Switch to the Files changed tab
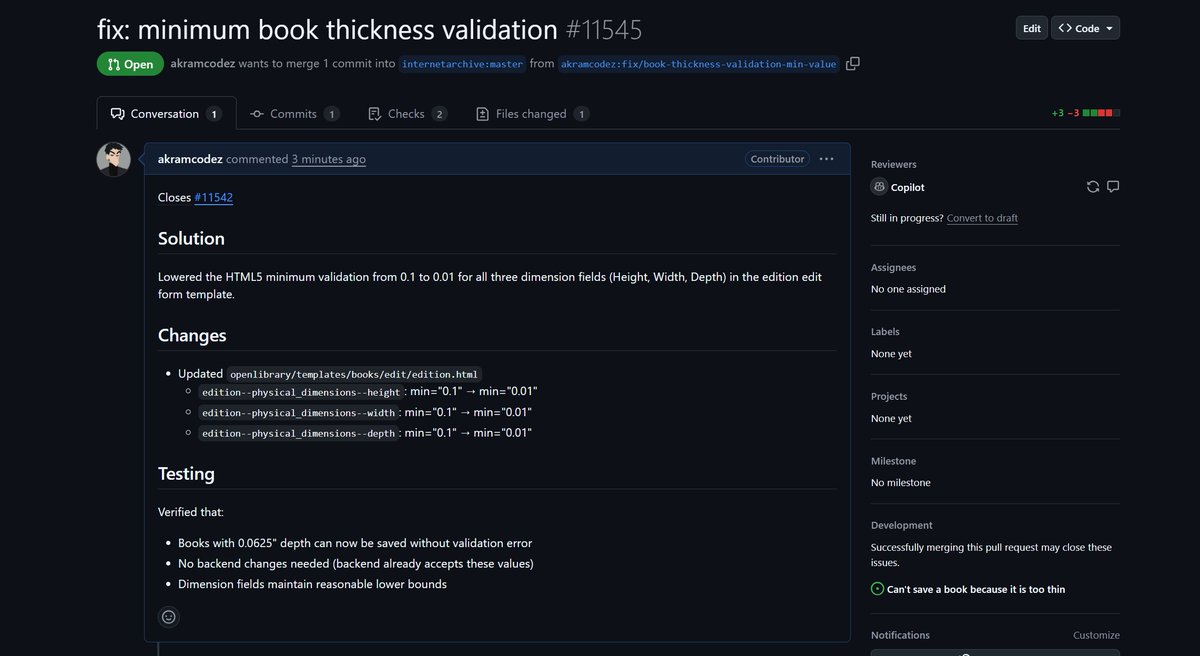The image size is (1200, 656). tap(532, 114)
